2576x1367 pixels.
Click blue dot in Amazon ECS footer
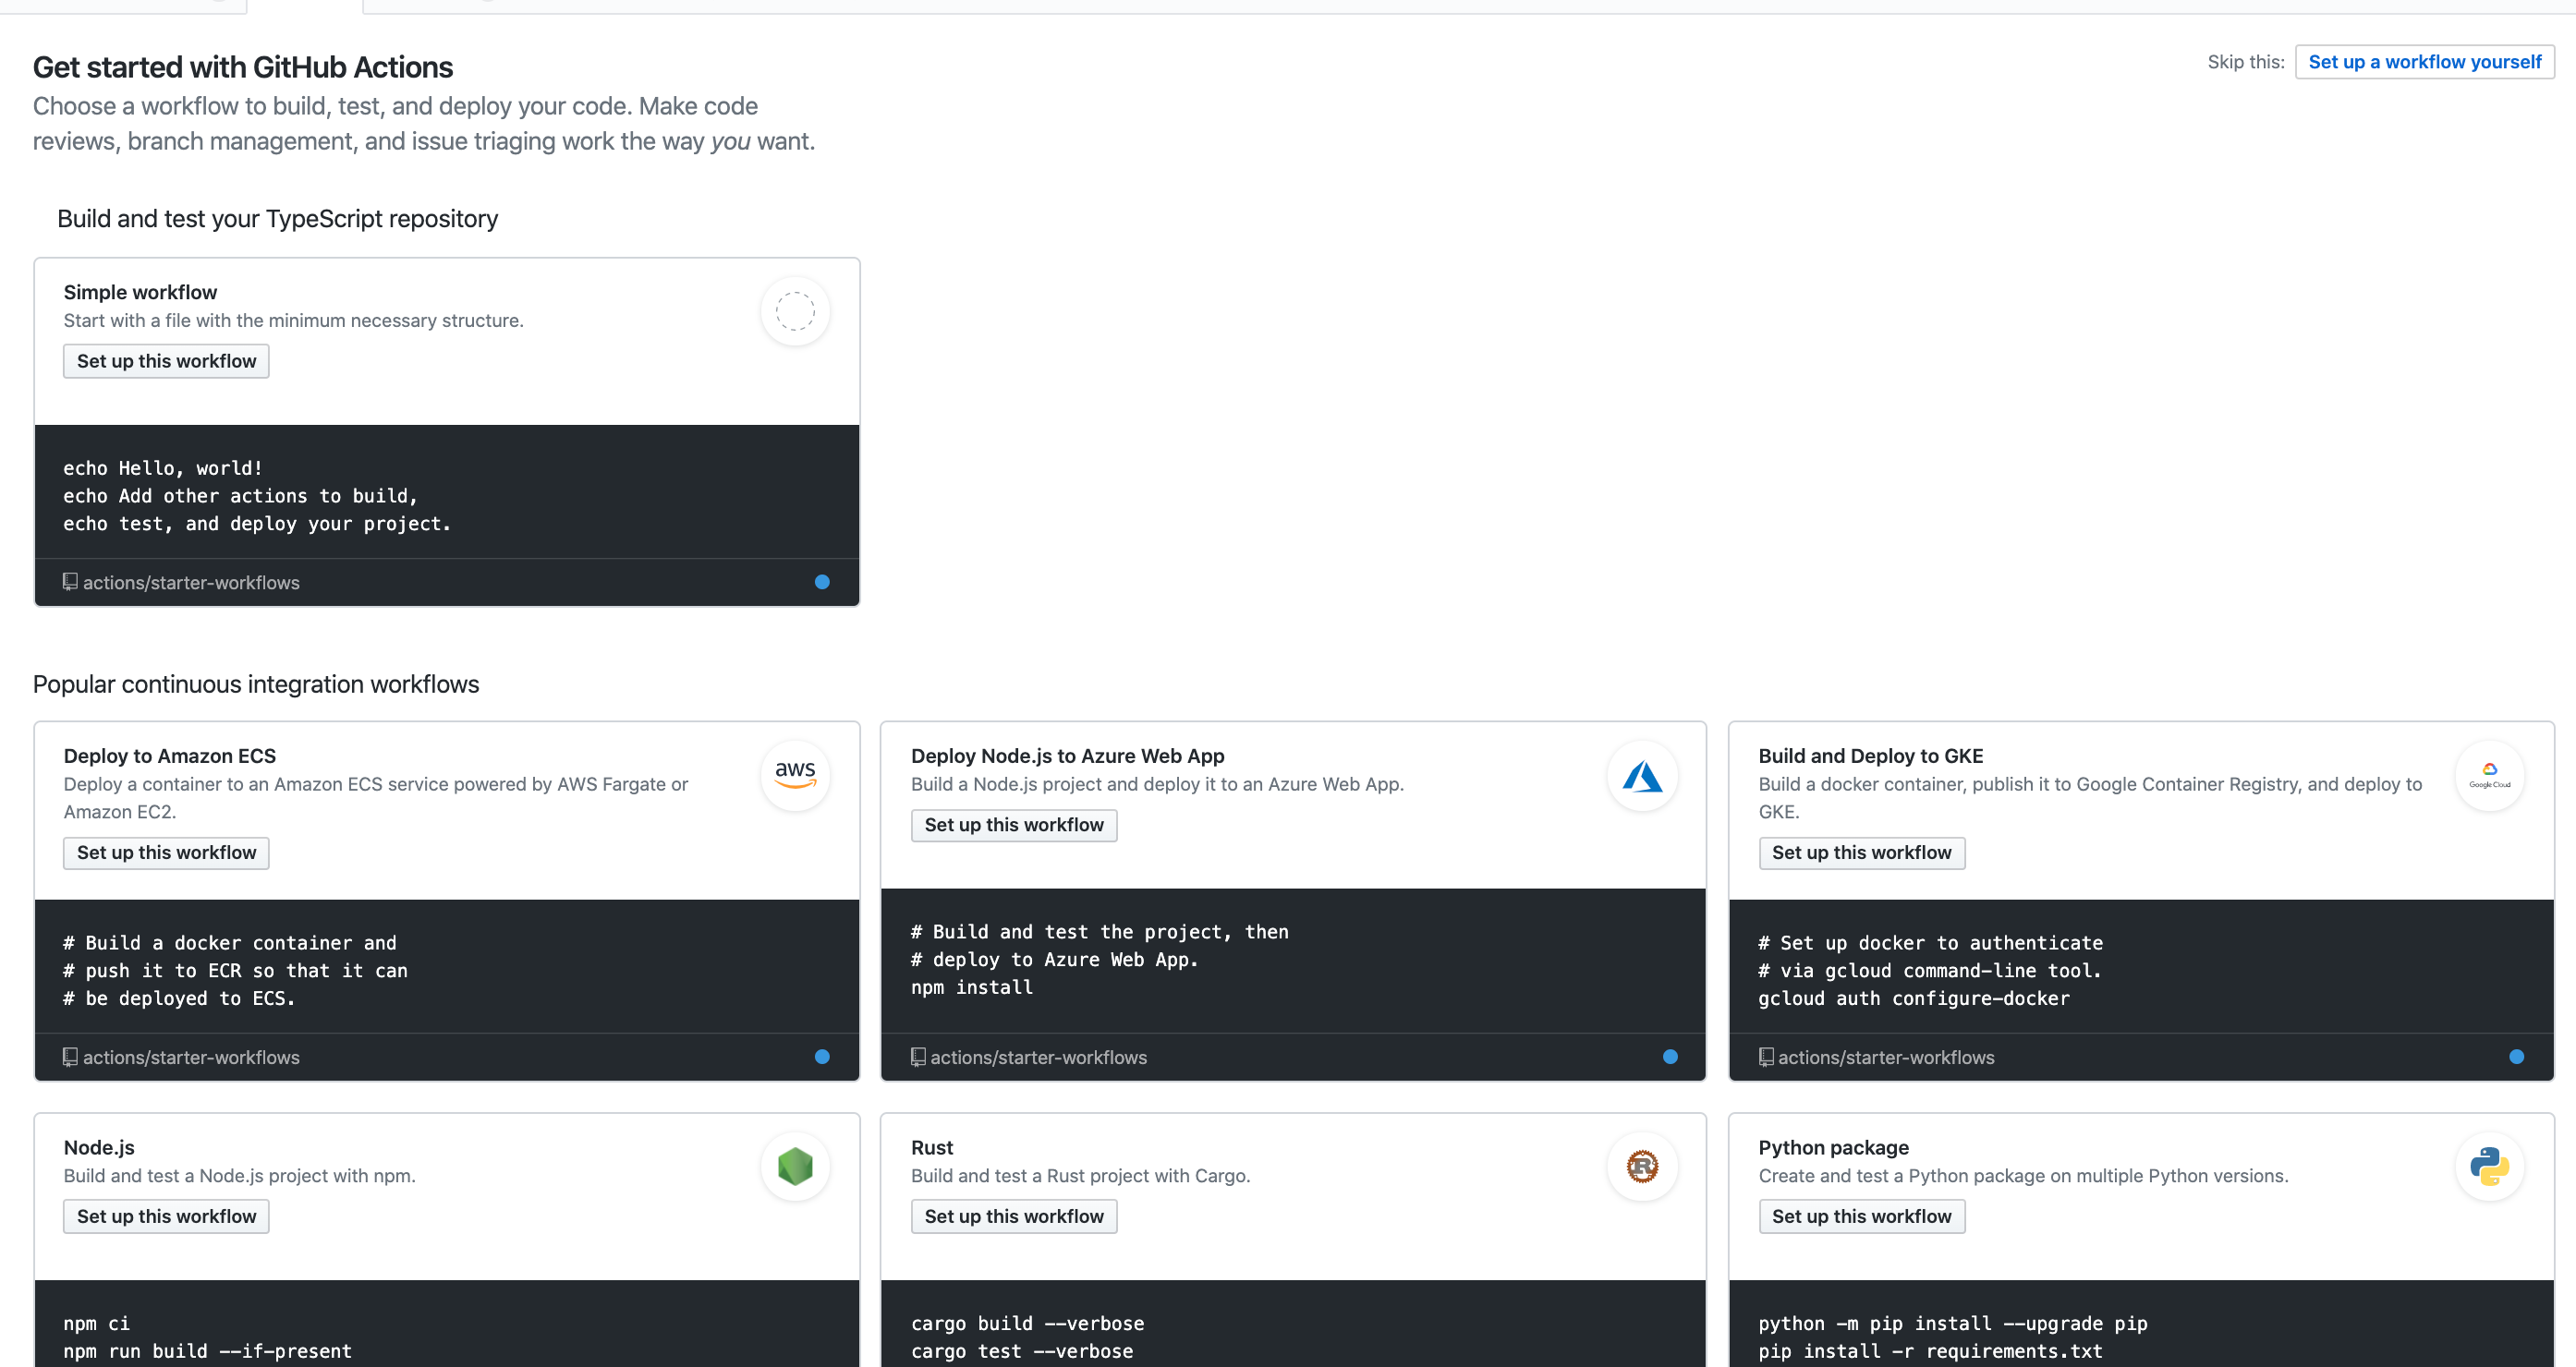(x=822, y=1057)
